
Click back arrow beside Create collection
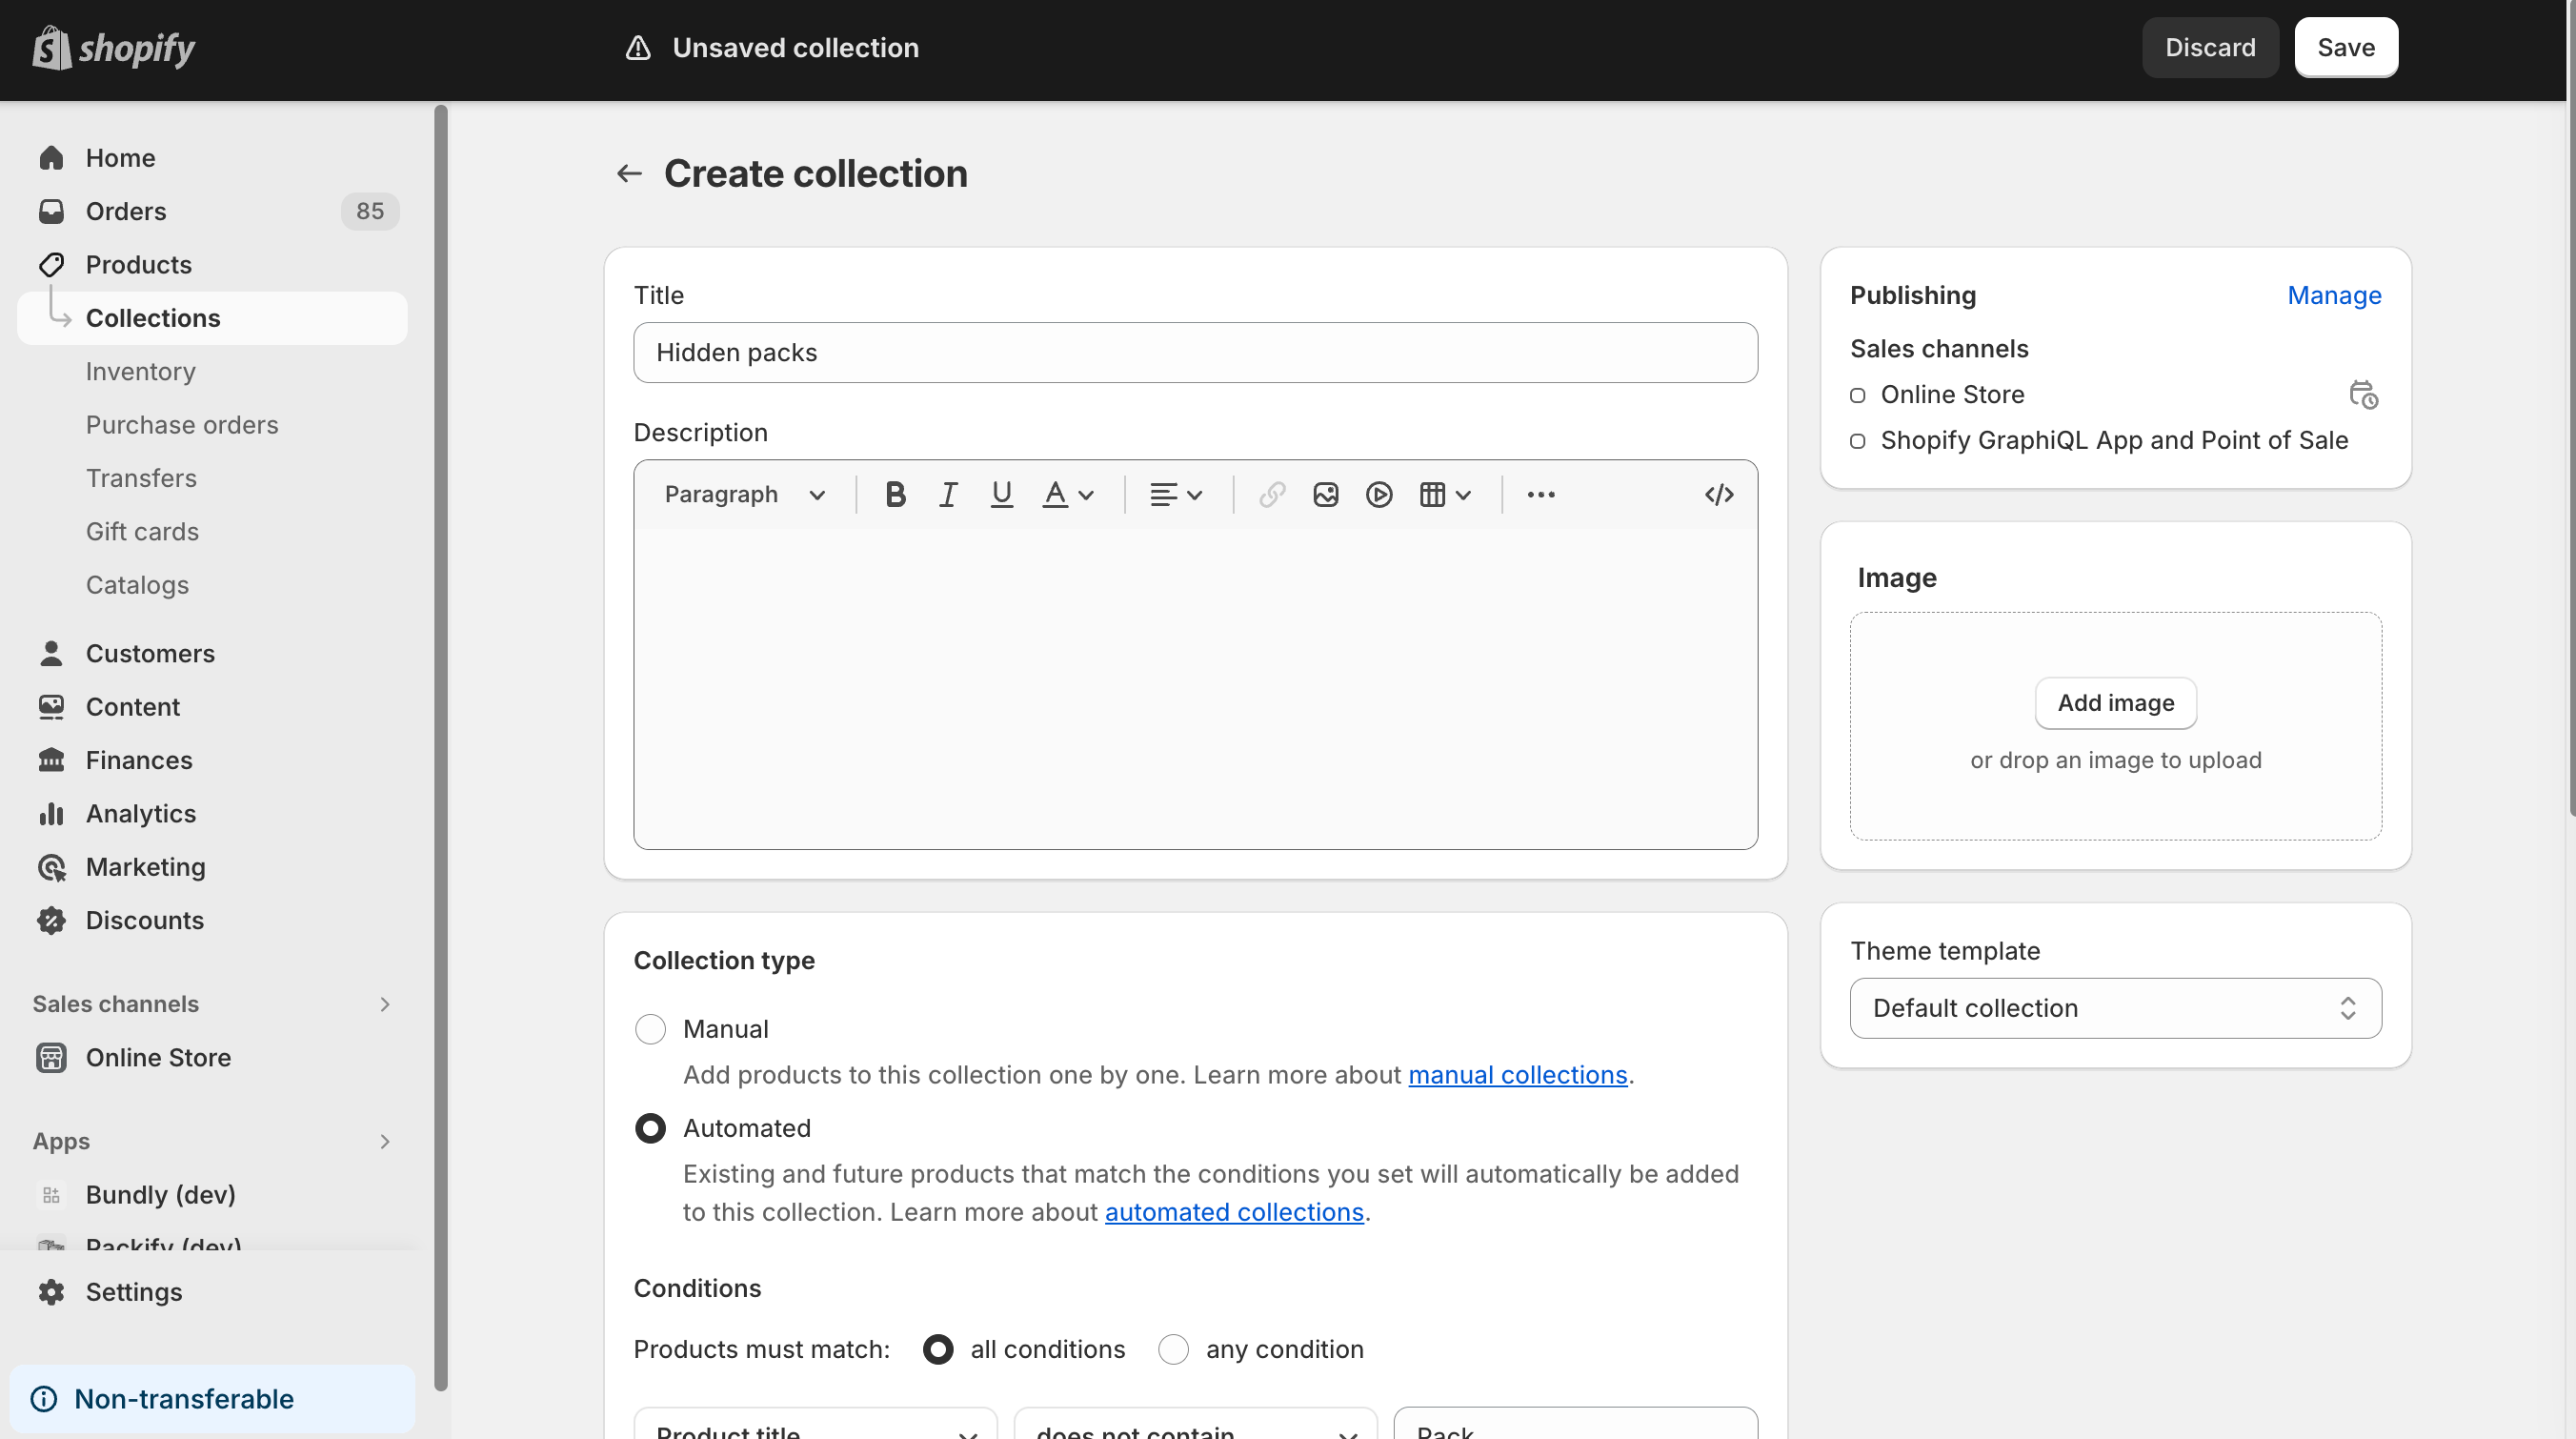[x=629, y=174]
